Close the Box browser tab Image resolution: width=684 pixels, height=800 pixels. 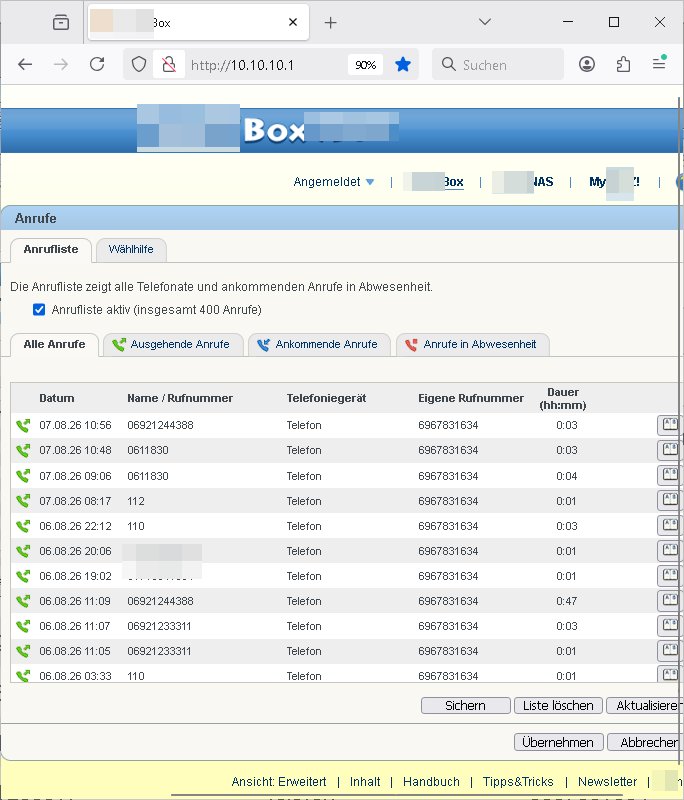(293, 22)
